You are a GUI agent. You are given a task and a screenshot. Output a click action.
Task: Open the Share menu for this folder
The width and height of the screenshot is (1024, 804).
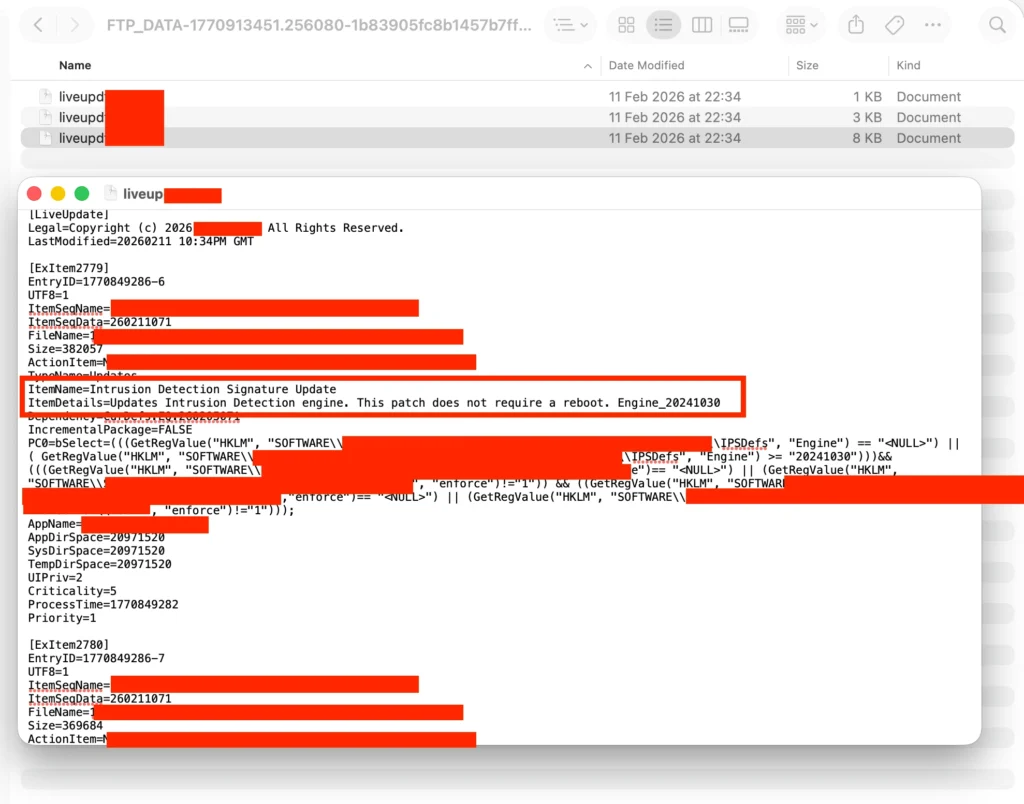click(x=855, y=24)
